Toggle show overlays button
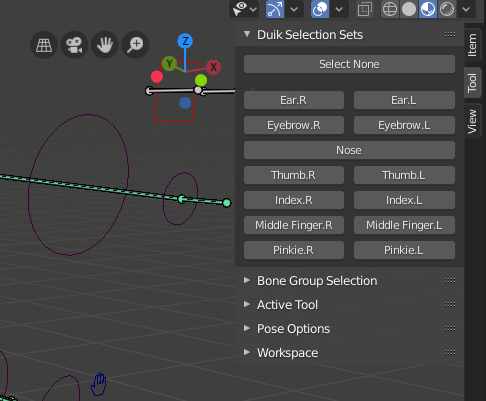 tap(320, 9)
